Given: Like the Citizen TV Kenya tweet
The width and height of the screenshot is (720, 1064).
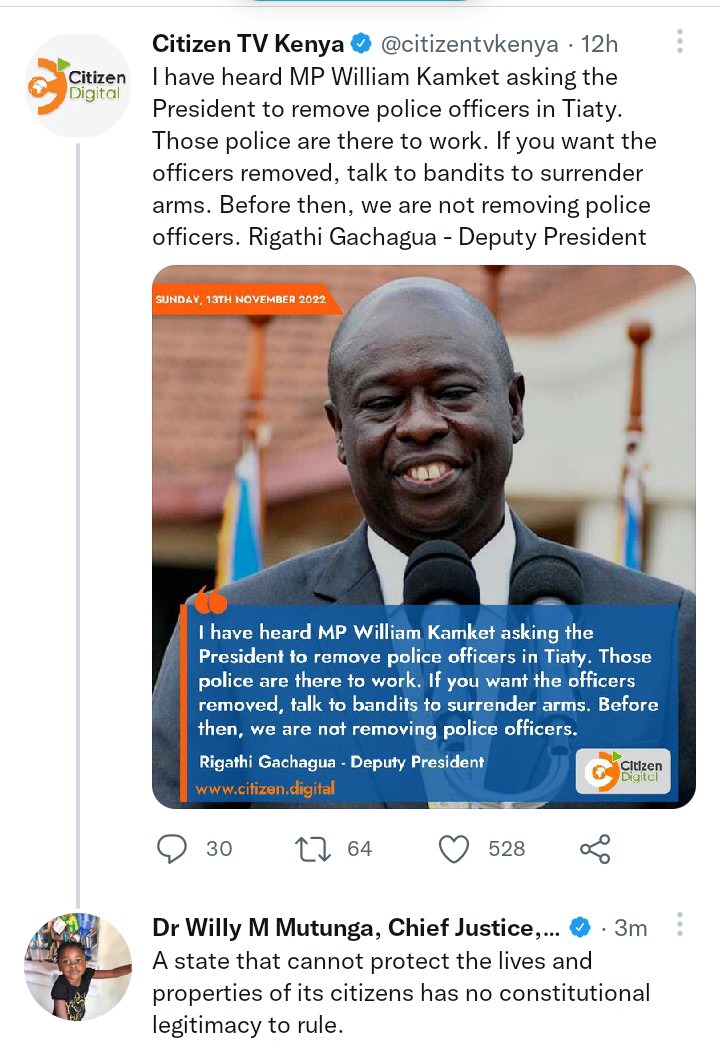Looking at the screenshot, I should tap(454, 849).
